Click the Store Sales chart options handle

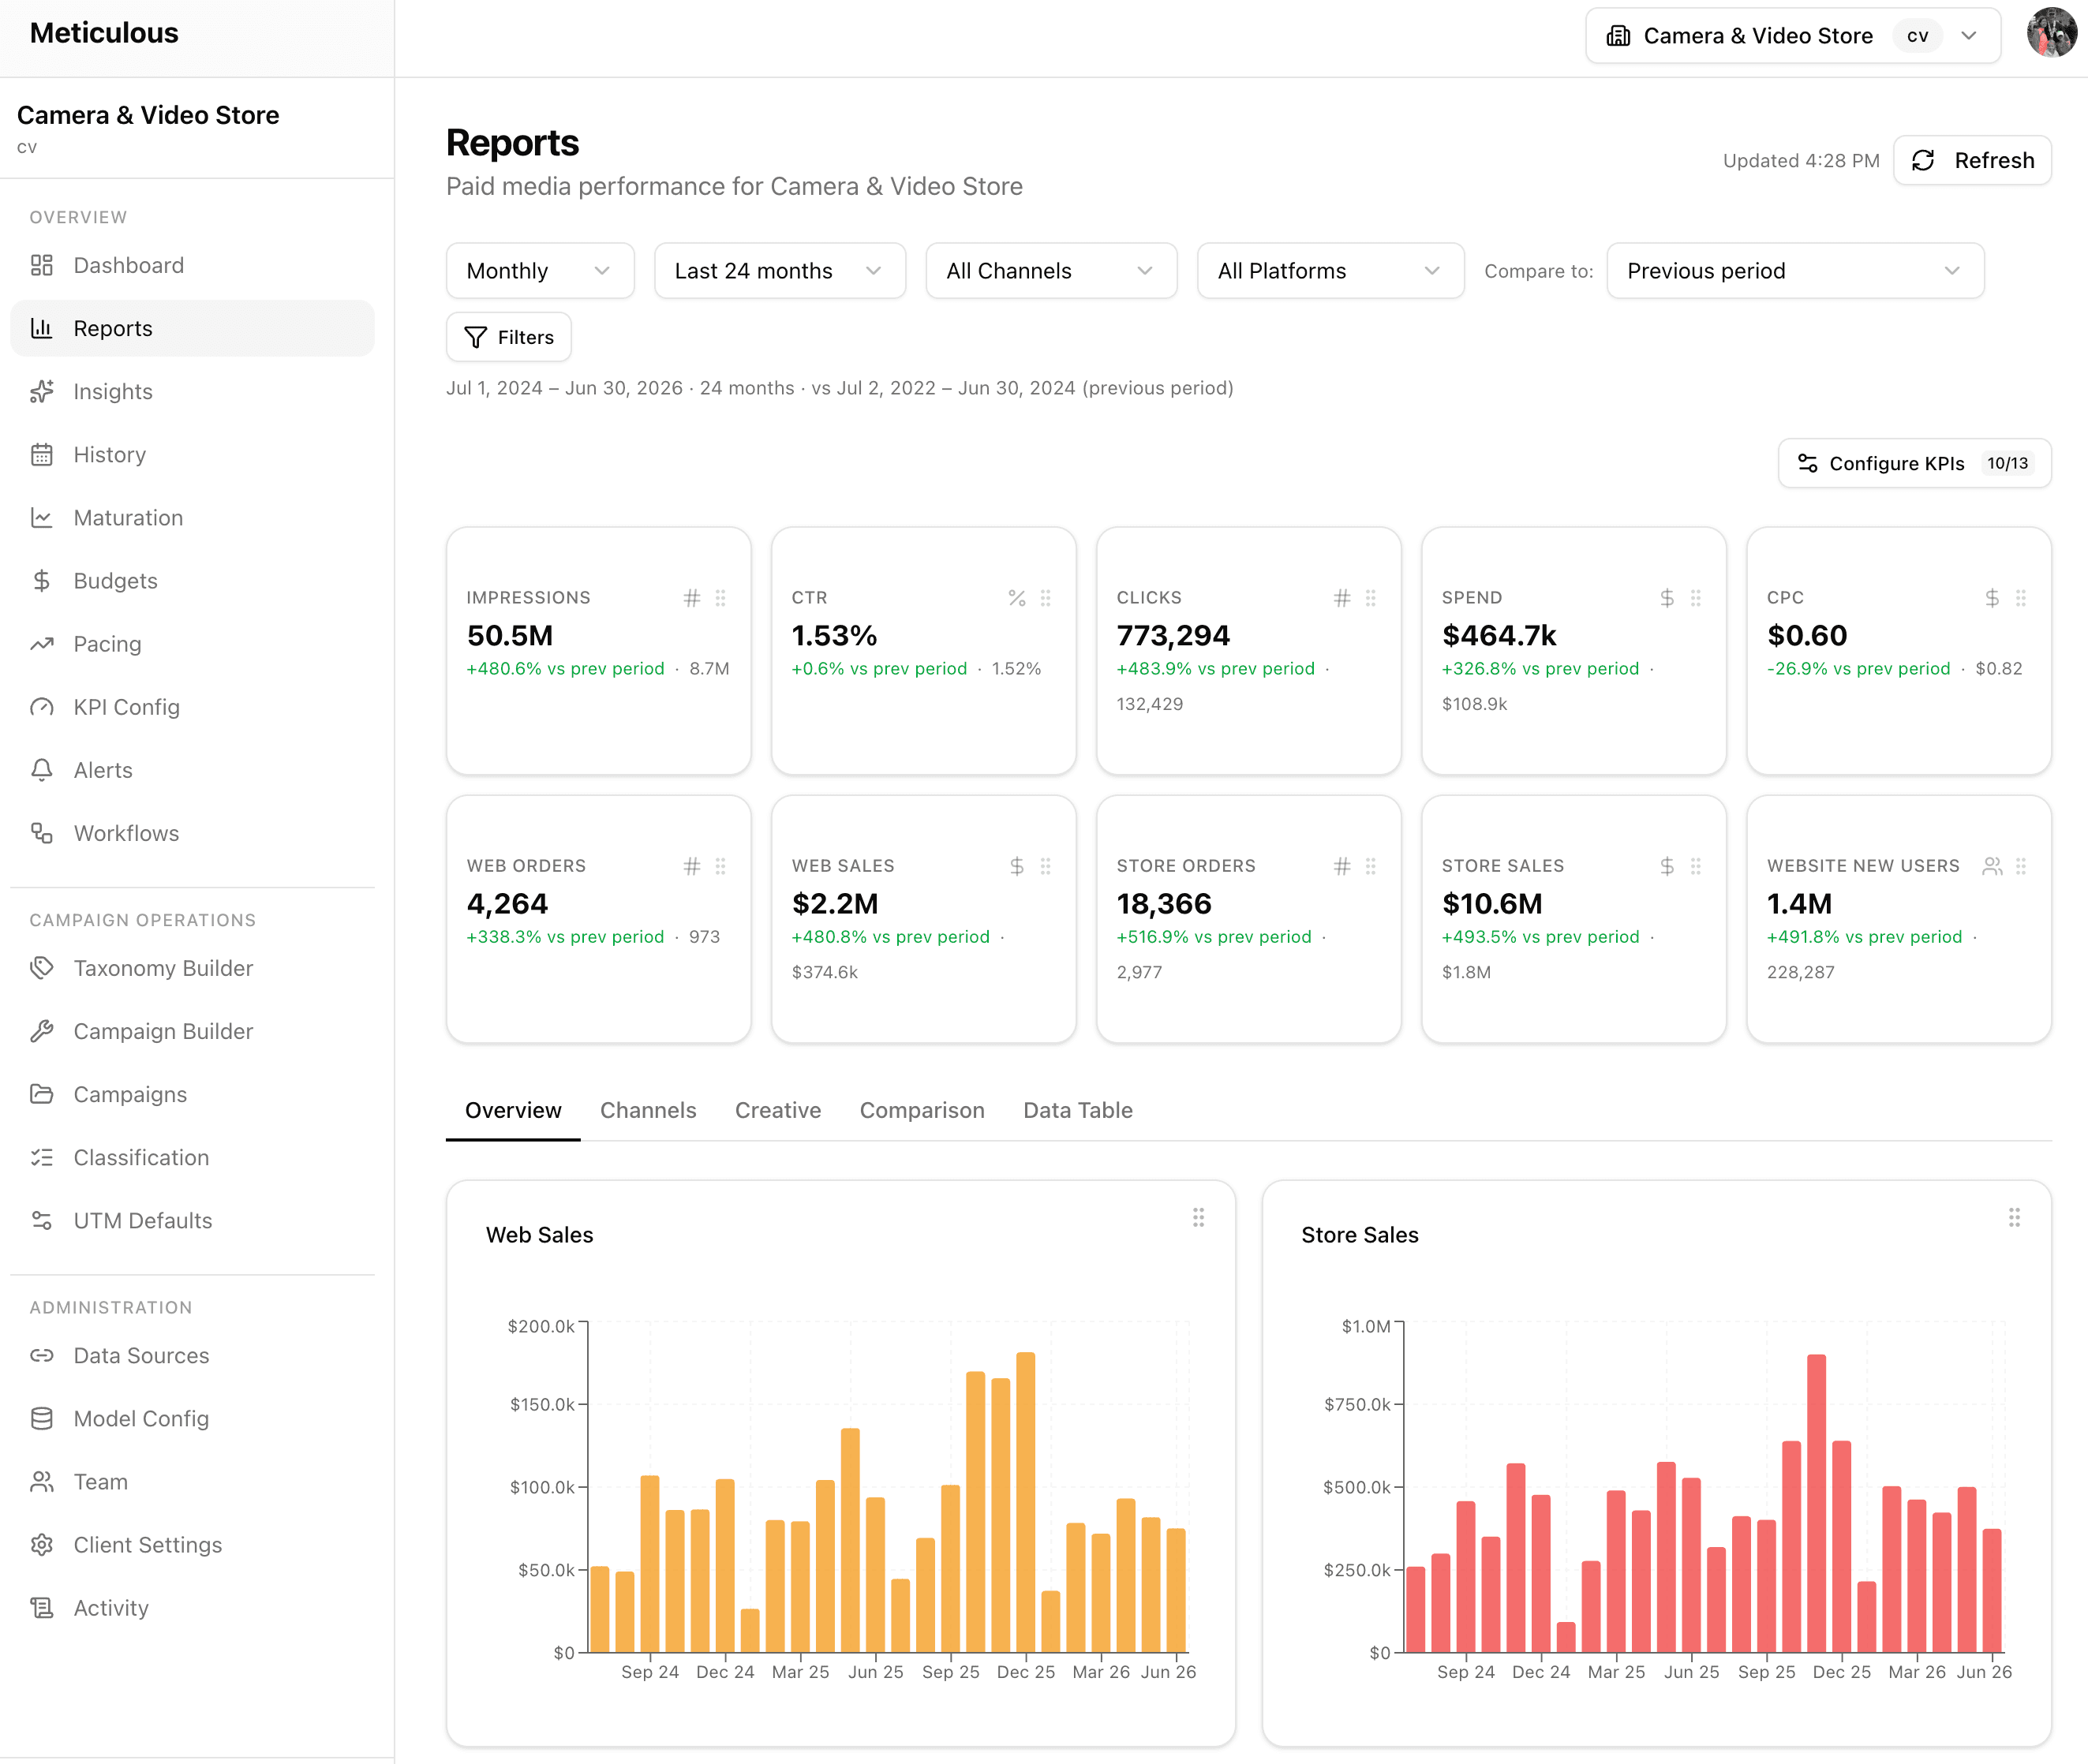(2014, 1217)
